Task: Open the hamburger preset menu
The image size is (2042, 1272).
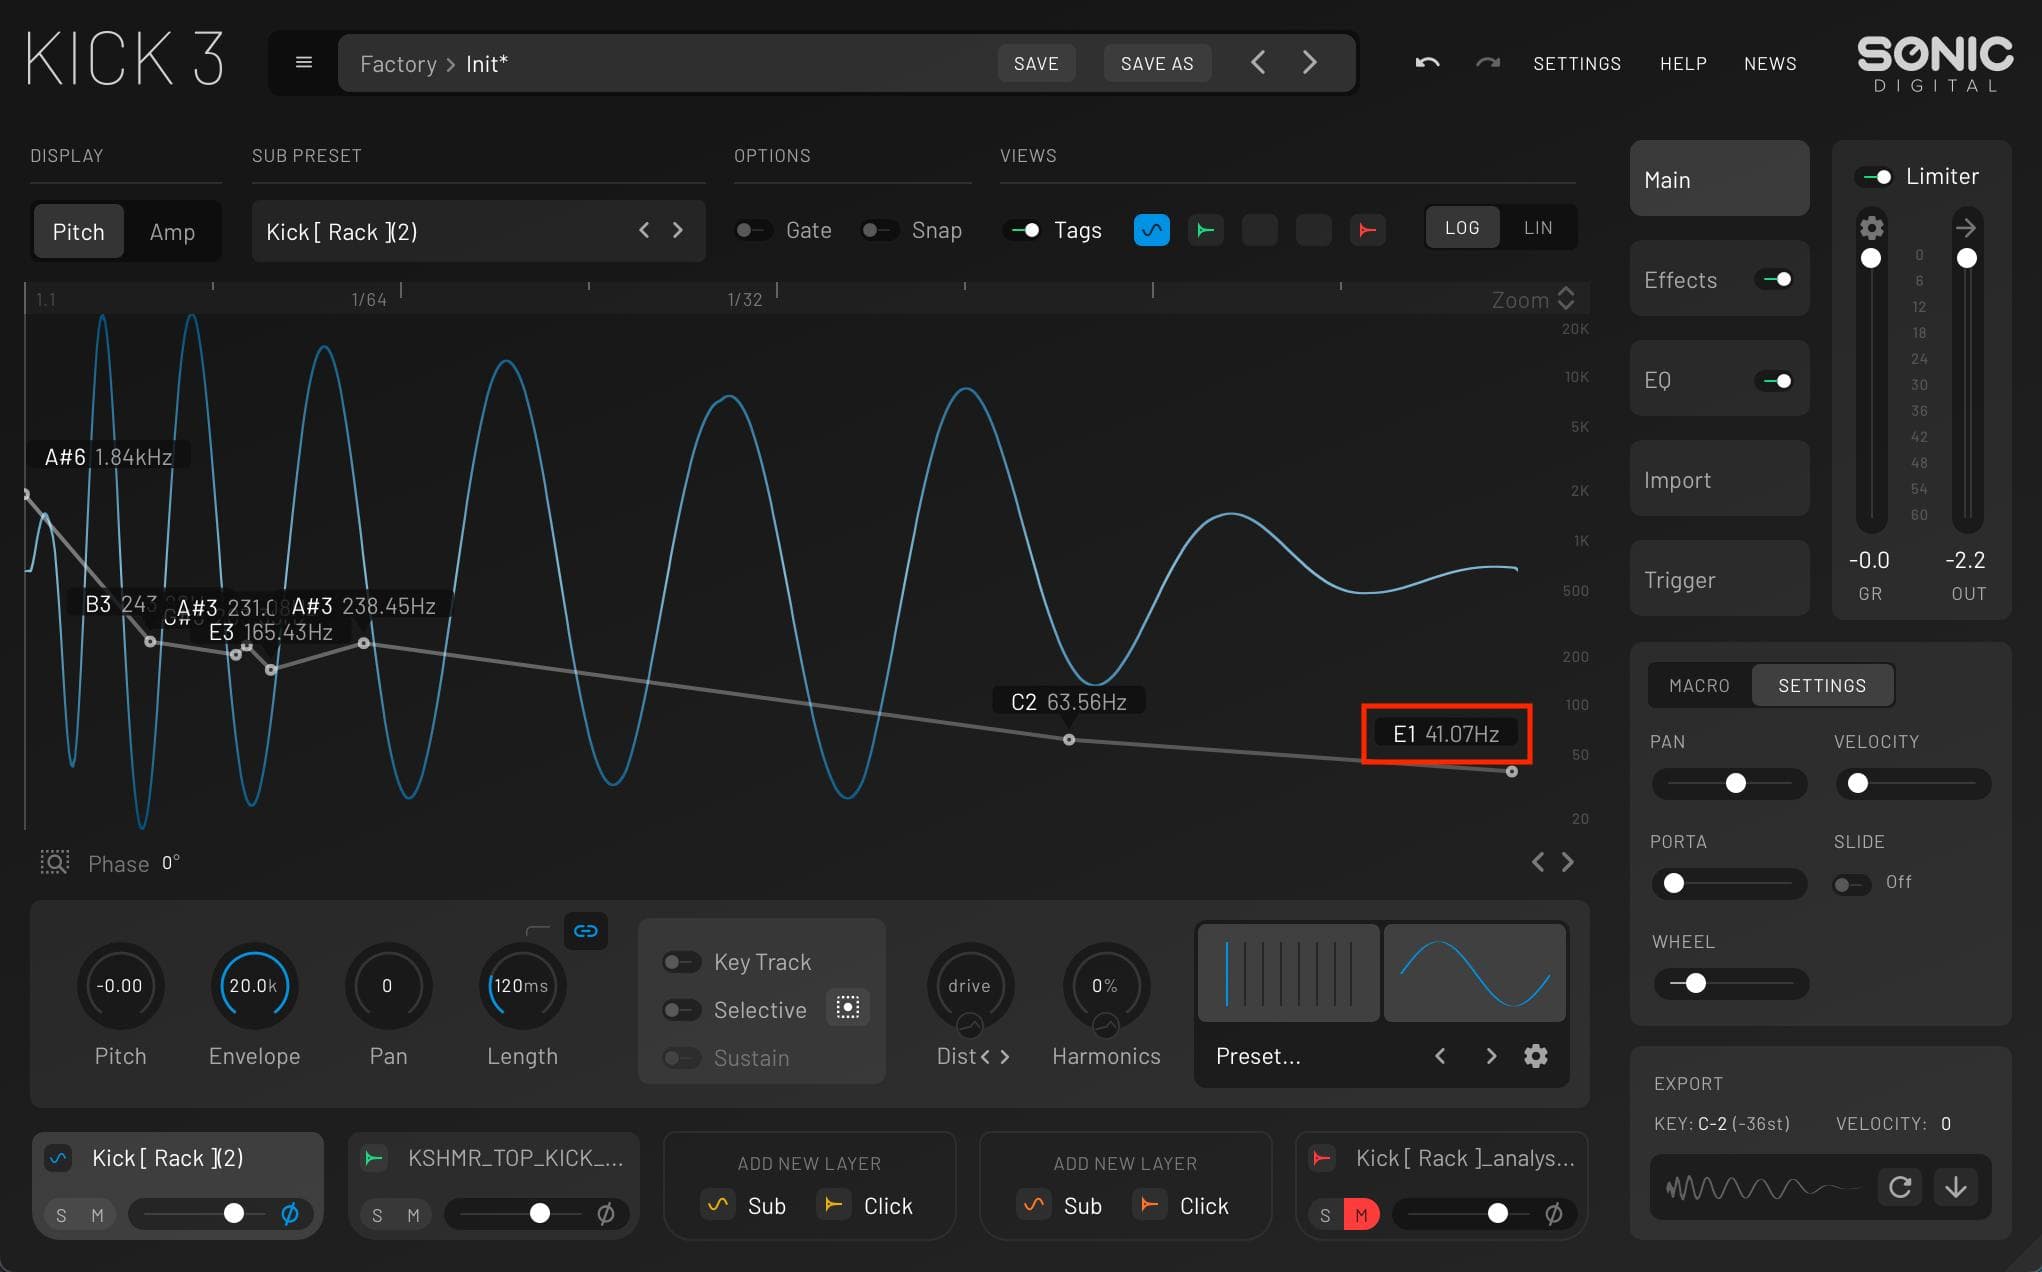Action: 304,63
